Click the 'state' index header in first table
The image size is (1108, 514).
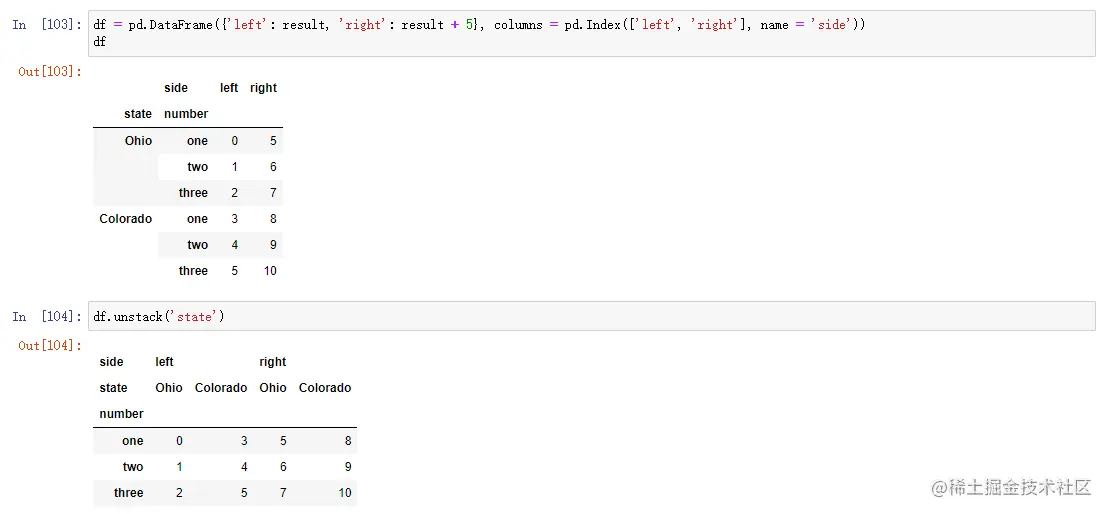tap(138, 114)
